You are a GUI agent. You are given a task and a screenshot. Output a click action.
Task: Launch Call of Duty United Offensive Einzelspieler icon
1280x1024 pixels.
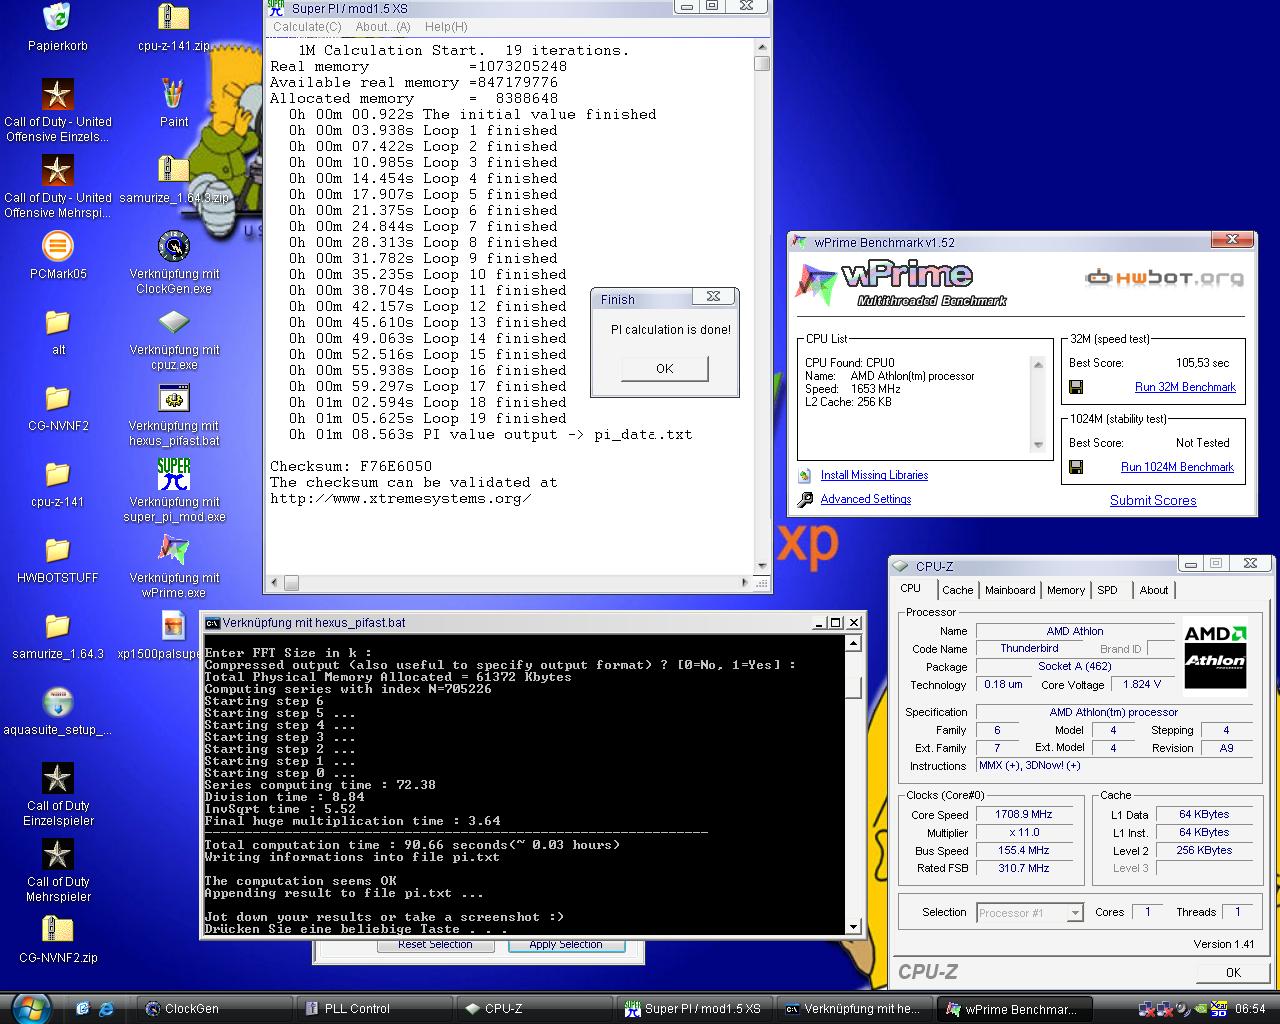click(58, 94)
